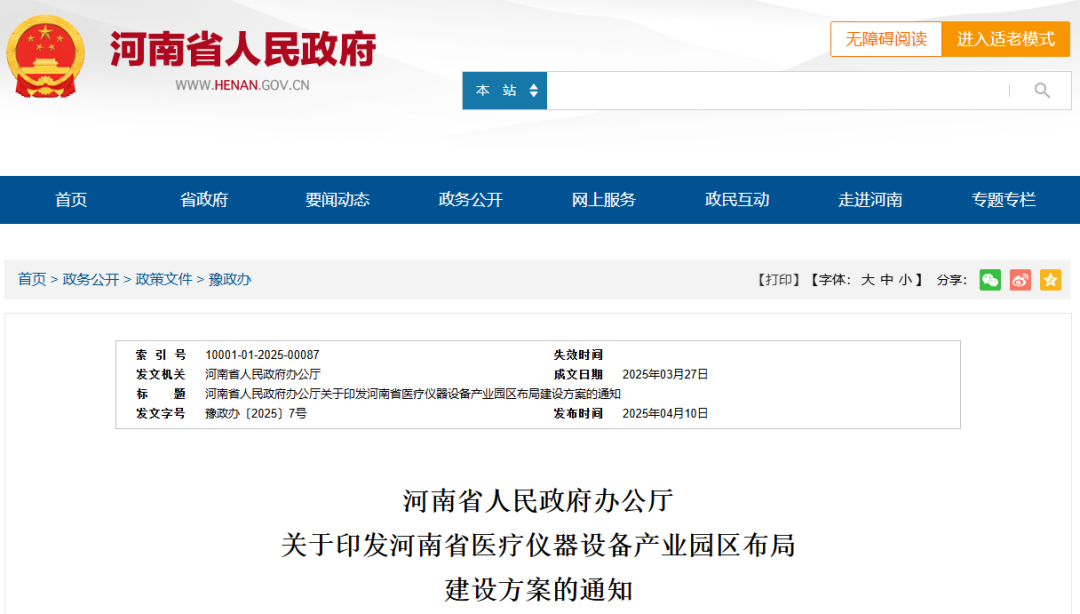Open the 政务公开 navigation menu

469,199
